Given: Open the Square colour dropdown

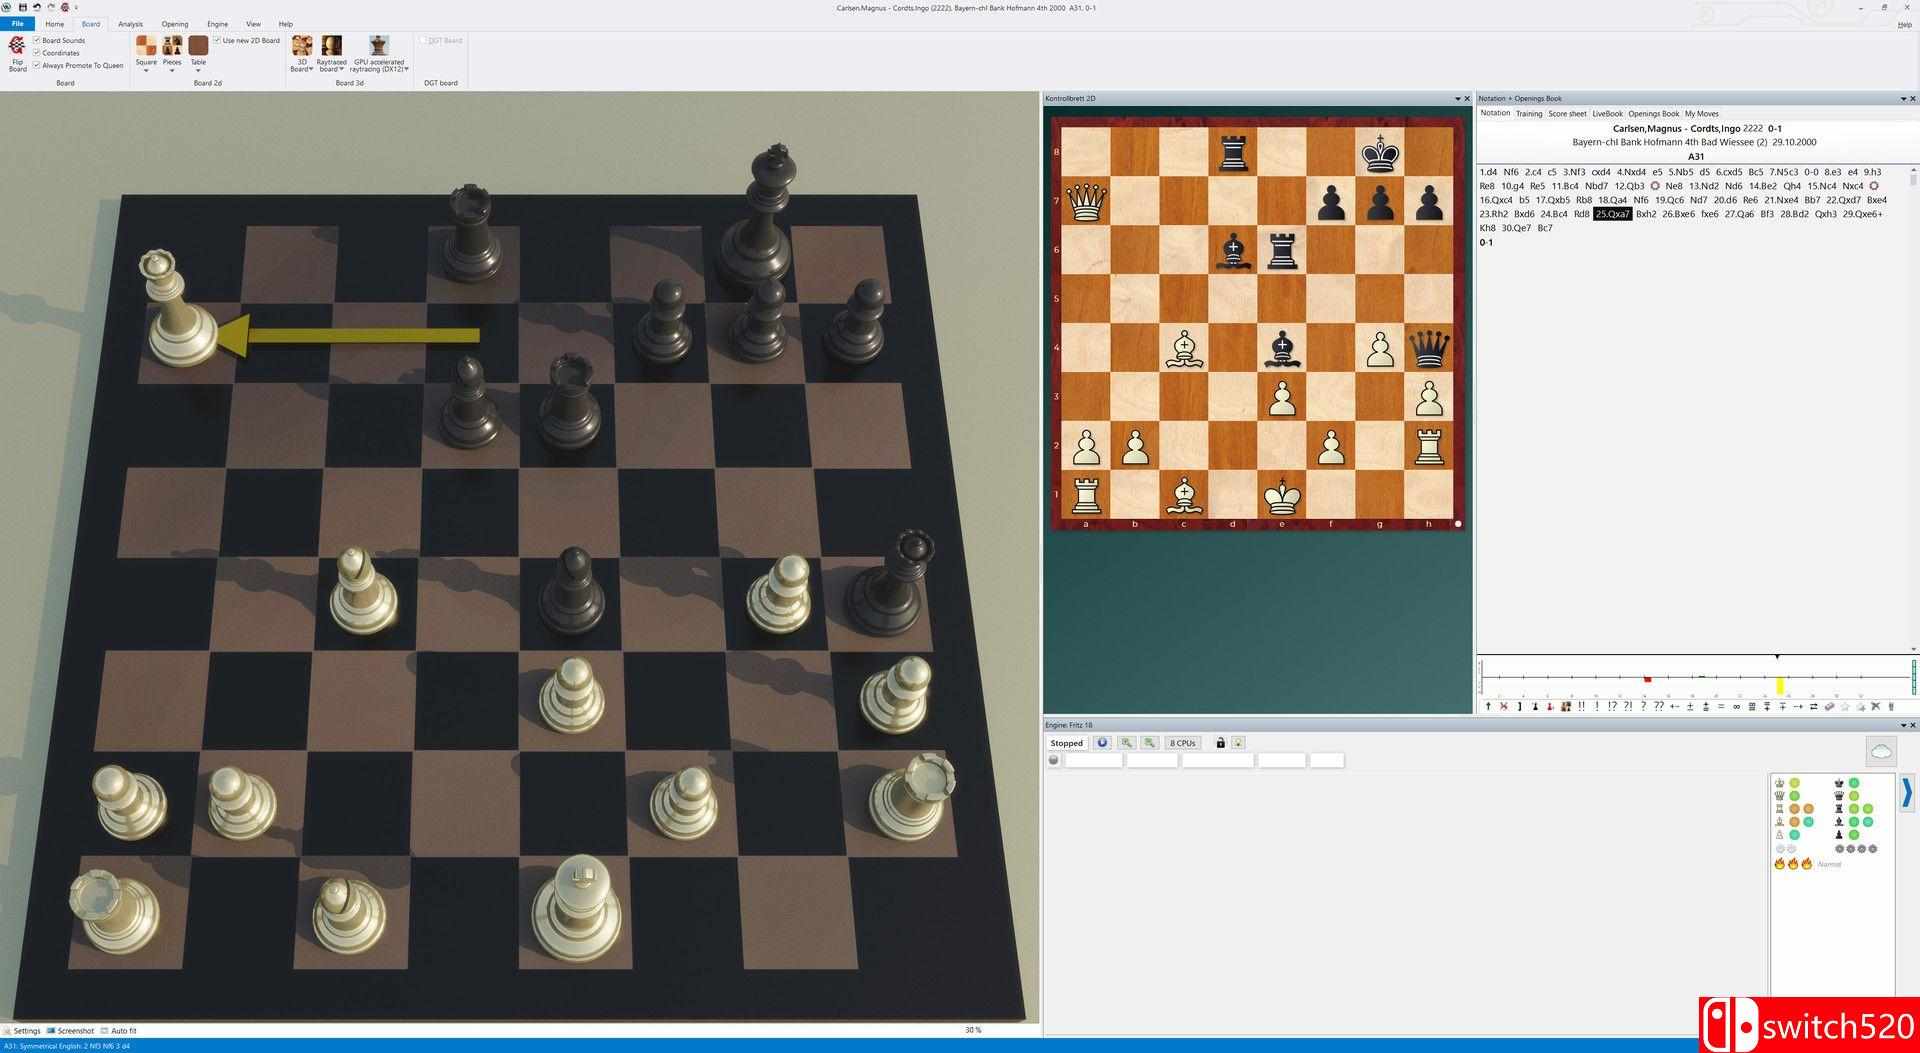Looking at the screenshot, I should (x=146, y=52).
